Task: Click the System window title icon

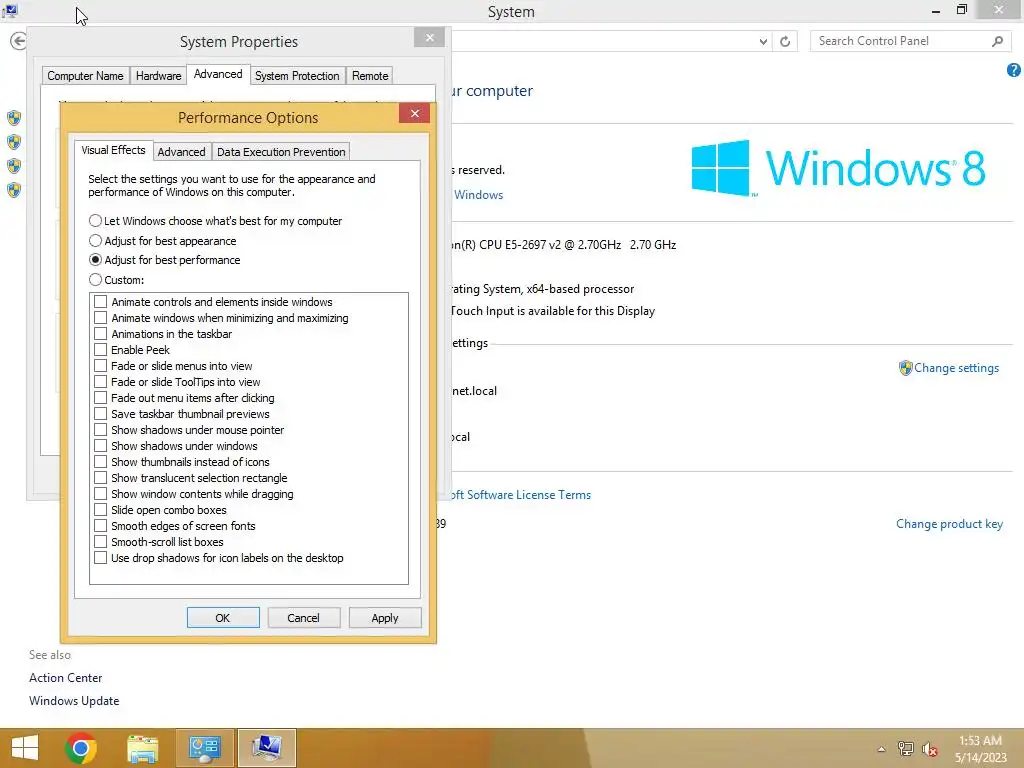Action: (x=10, y=10)
